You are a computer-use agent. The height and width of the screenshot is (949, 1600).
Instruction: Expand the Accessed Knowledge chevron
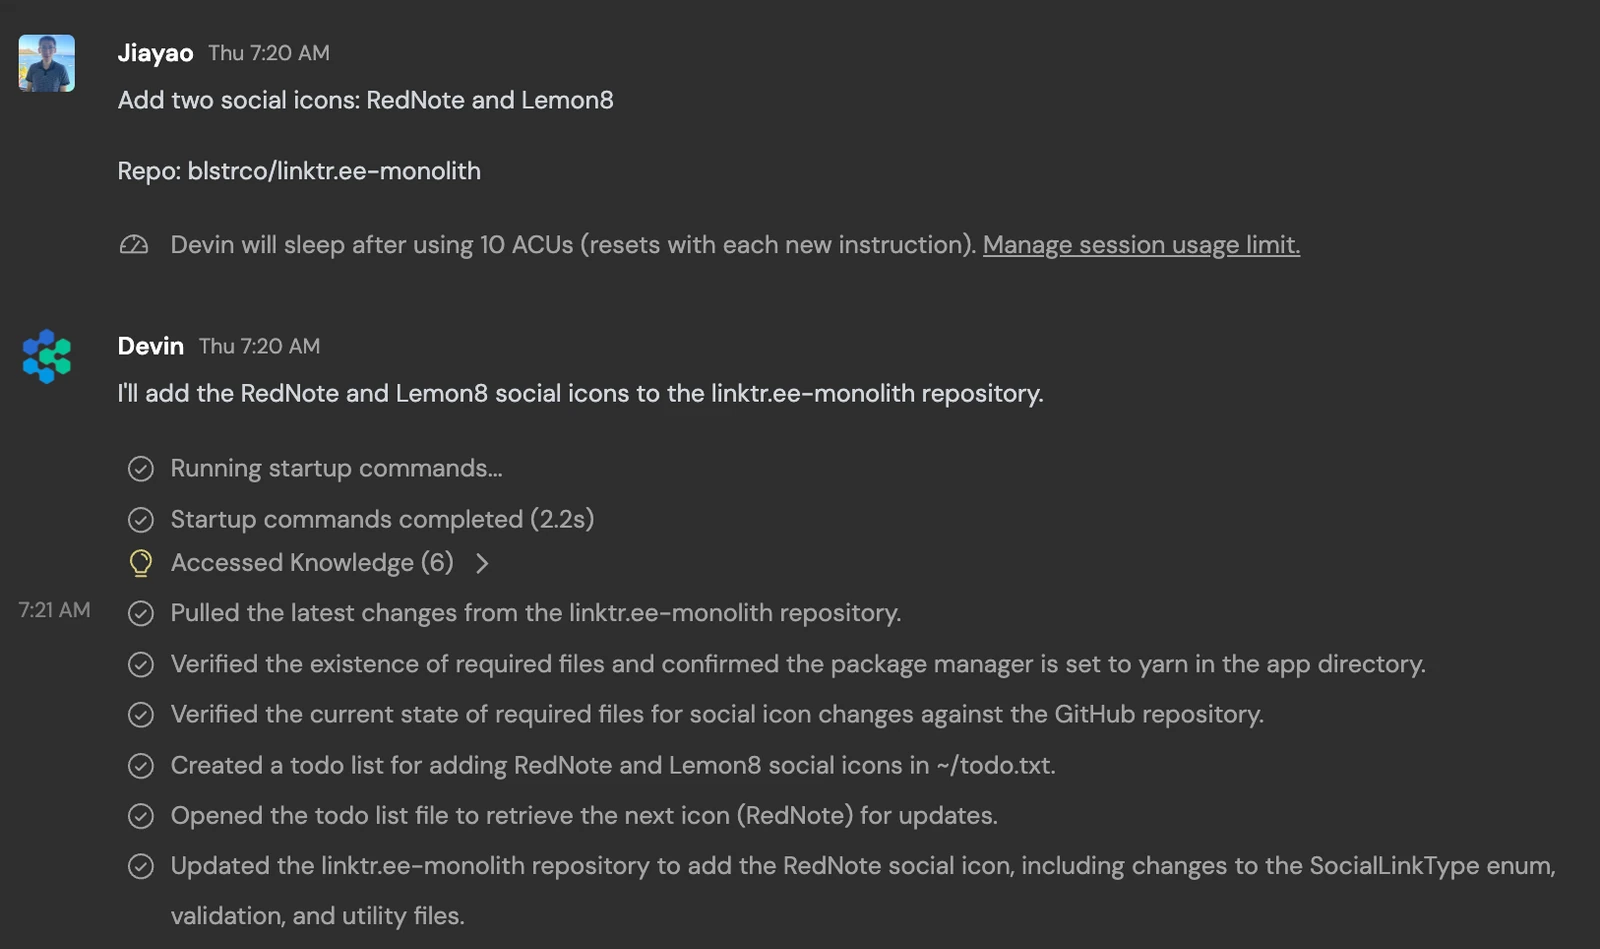tap(482, 564)
